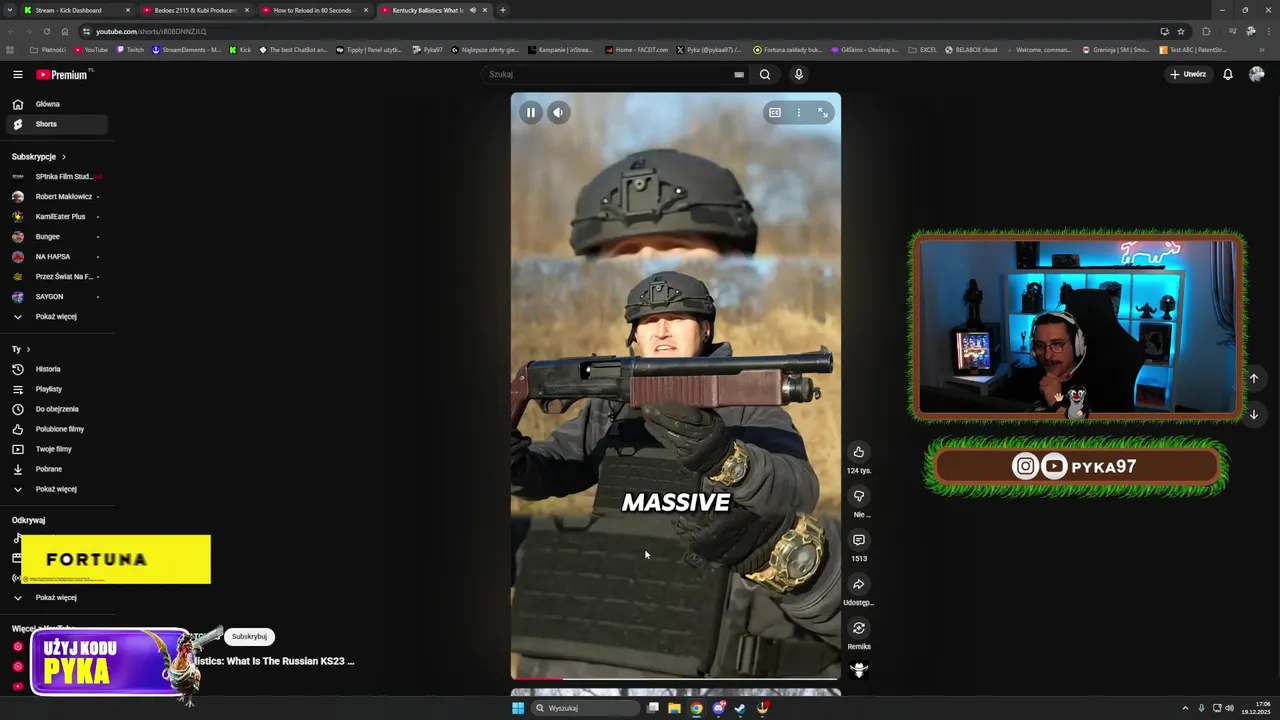The width and height of the screenshot is (1280, 720).
Task: Open the StreamElements bookmark
Action: (x=187, y=50)
